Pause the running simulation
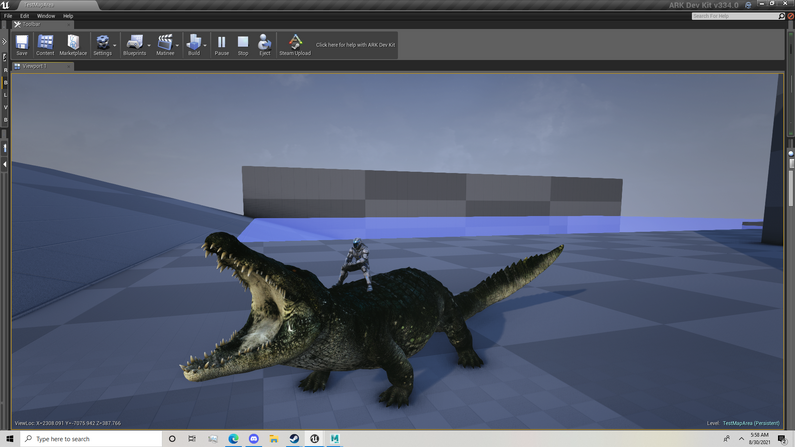 pos(222,45)
